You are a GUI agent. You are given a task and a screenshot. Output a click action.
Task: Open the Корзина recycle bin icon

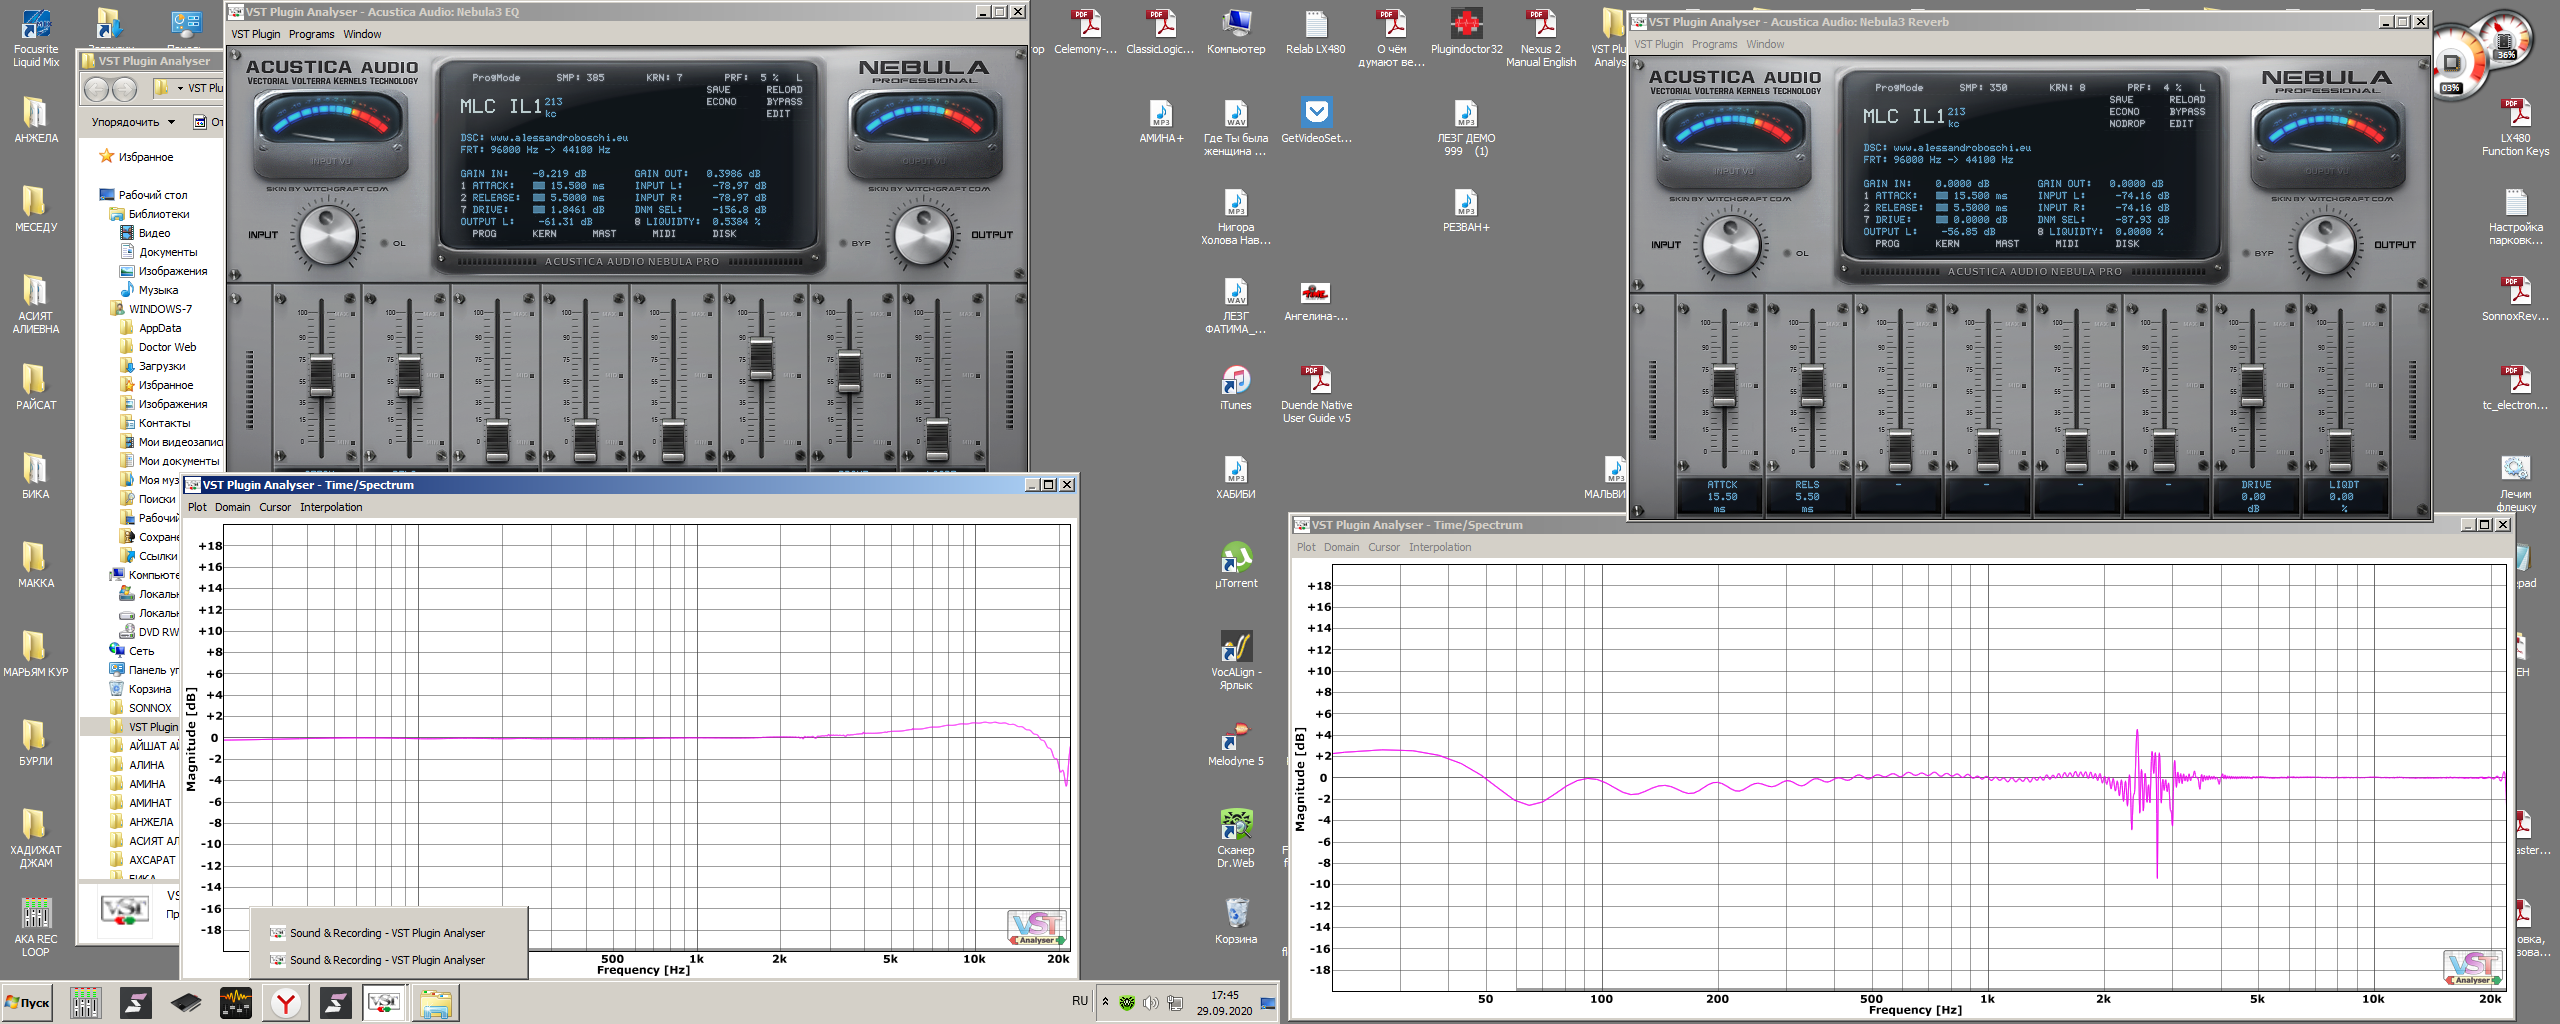1236,920
